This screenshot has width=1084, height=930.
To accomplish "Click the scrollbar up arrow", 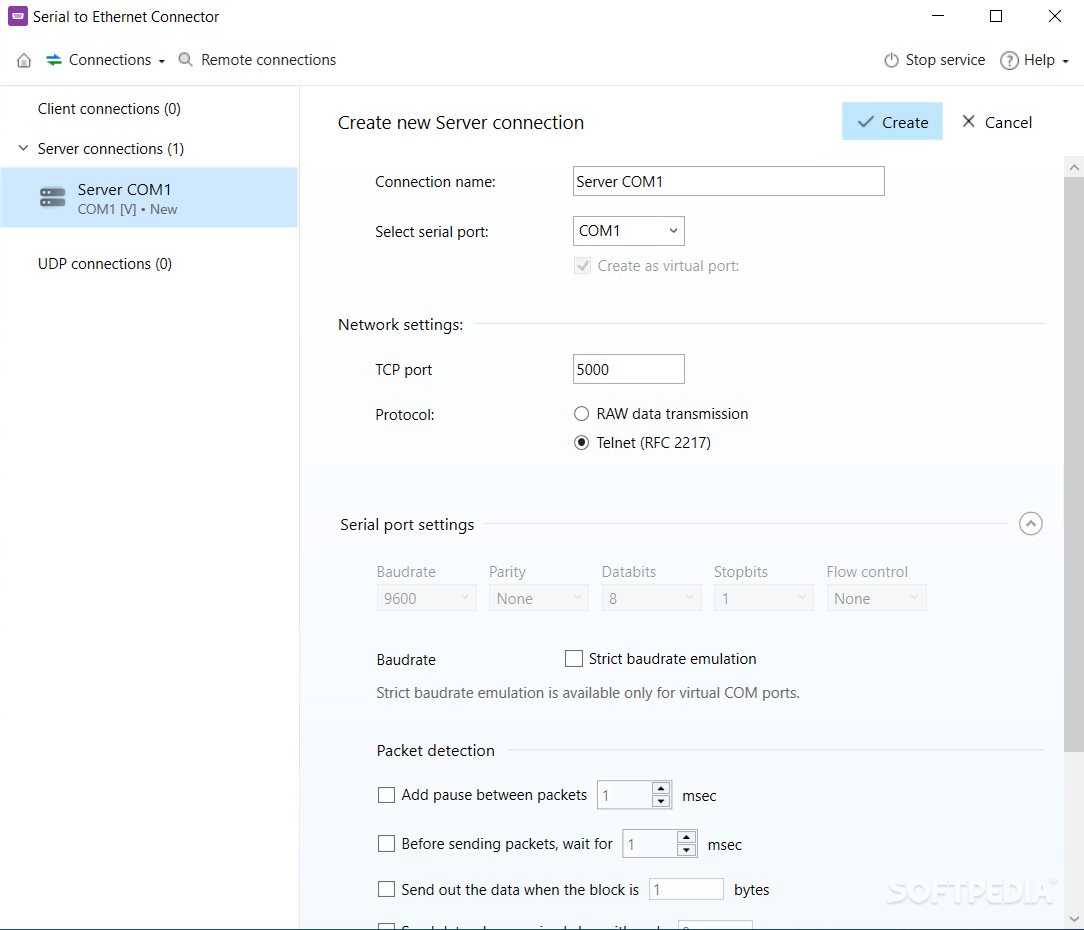I will (x=1074, y=167).
